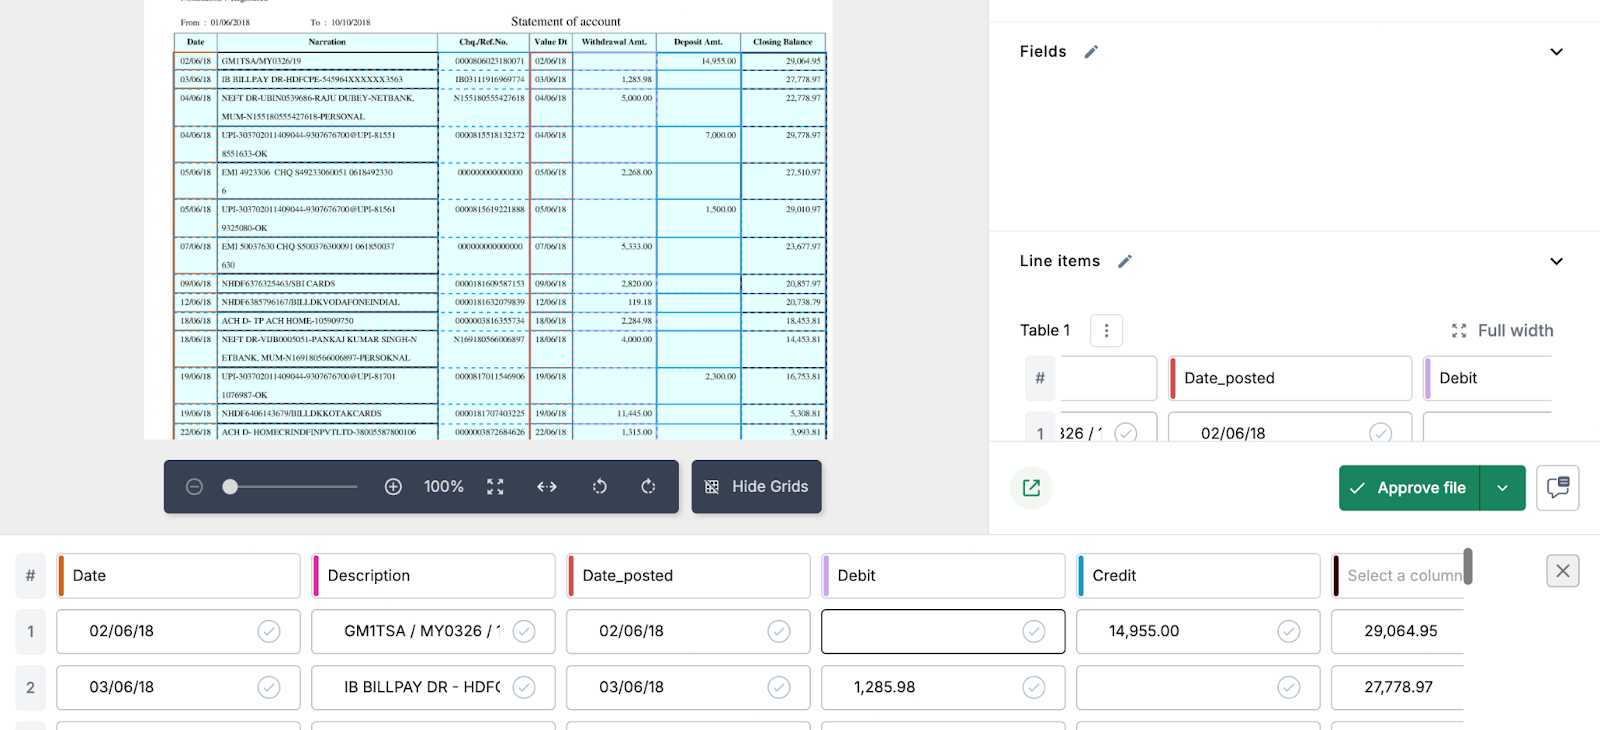Click the Statement of account title
The height and width of the screenshot is (730, 1600).
[x=566, y=21]
